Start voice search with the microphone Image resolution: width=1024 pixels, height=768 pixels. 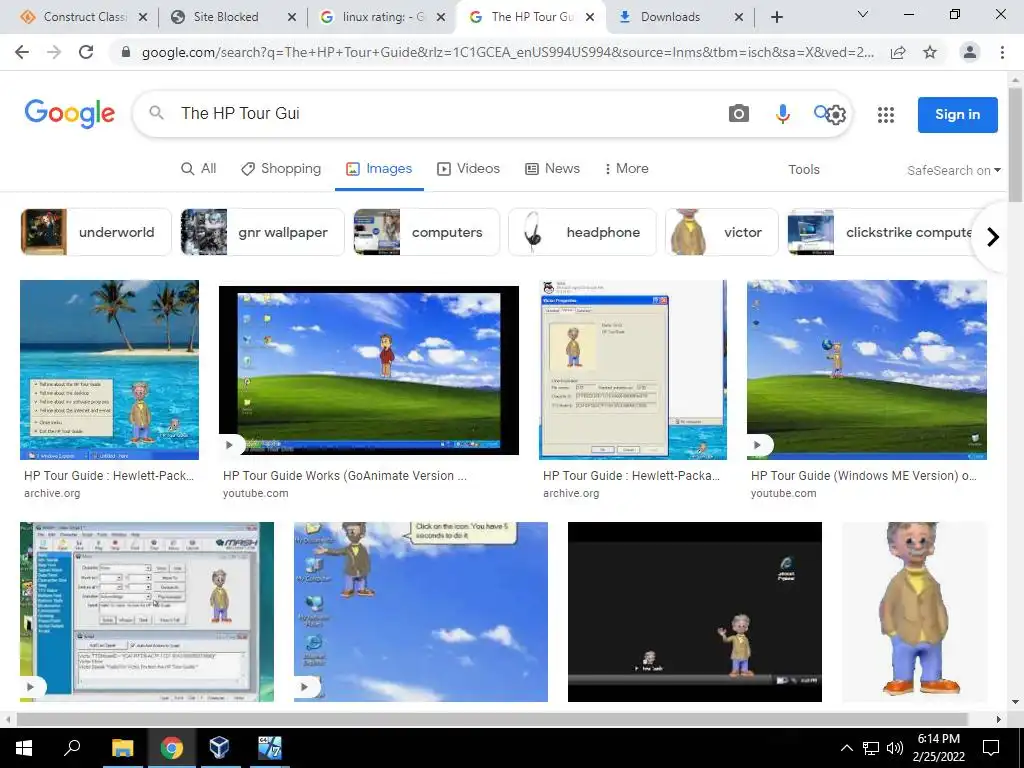[782, 114]
